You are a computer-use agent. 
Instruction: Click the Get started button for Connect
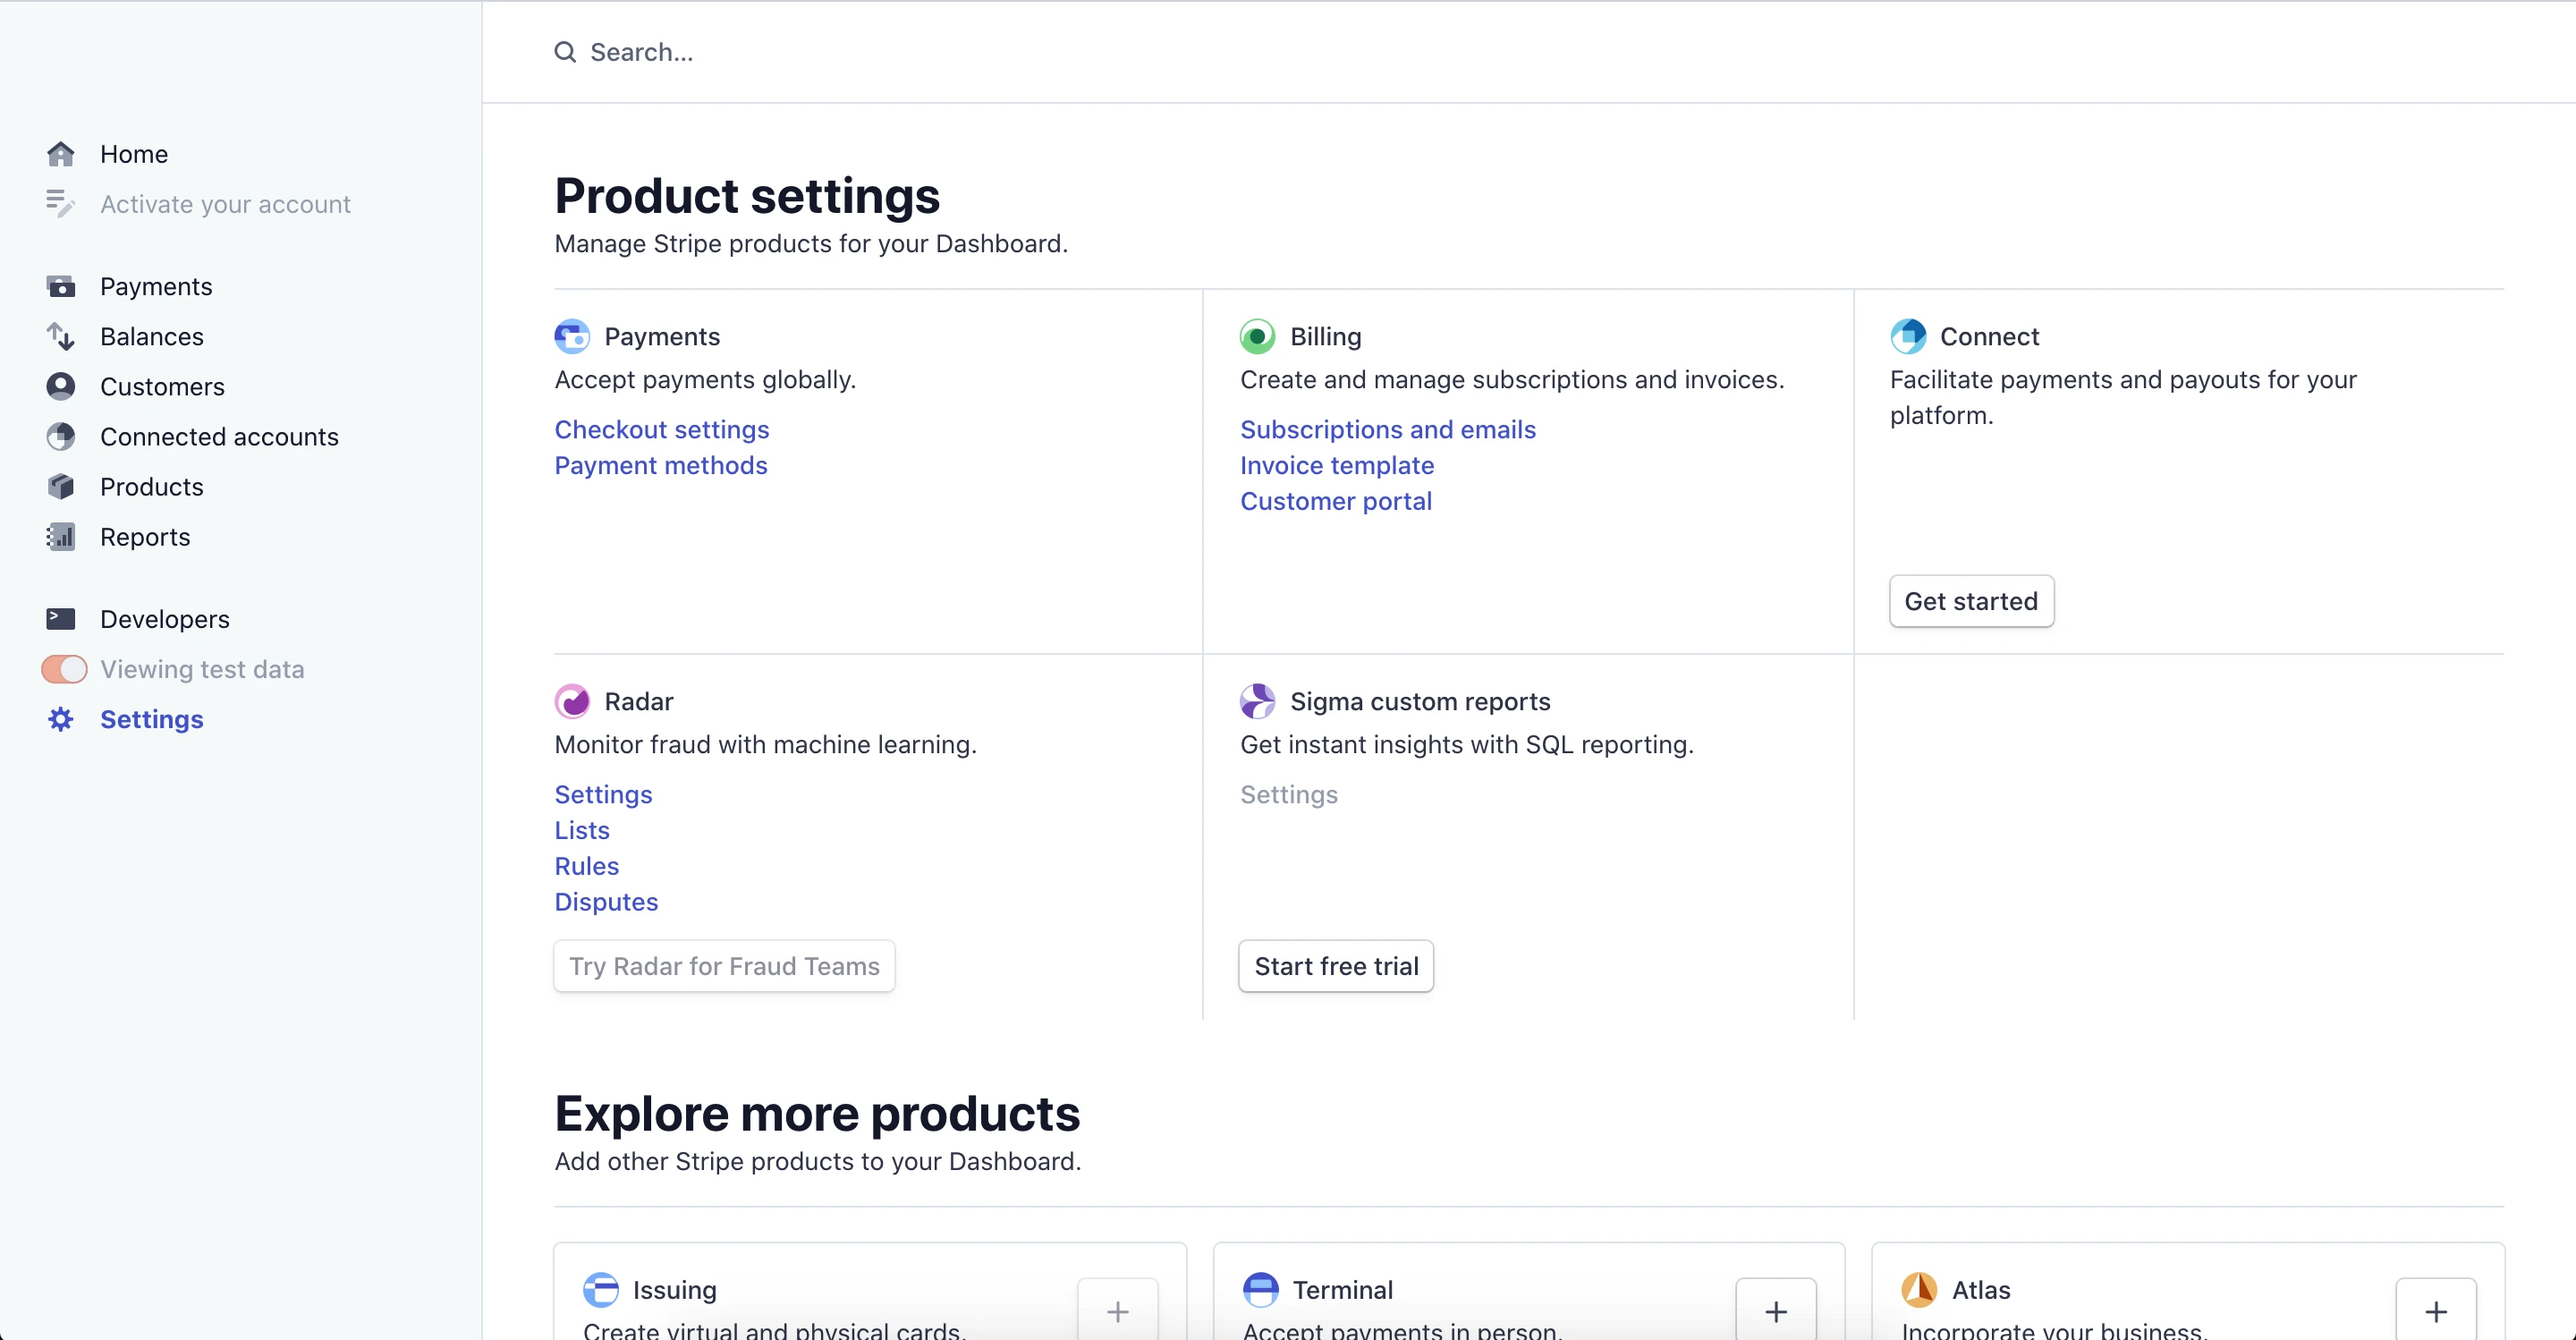tap(1970, 601)
